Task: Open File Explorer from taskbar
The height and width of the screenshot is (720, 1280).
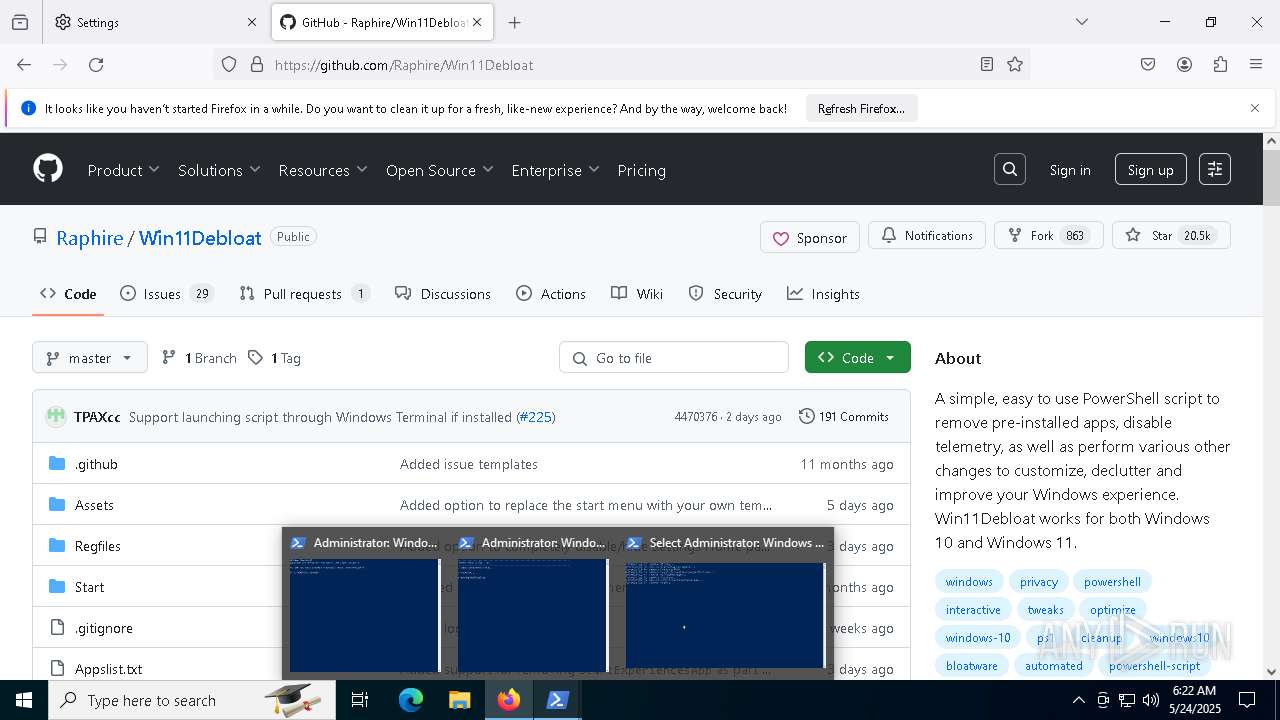Action: coord(459,700)
